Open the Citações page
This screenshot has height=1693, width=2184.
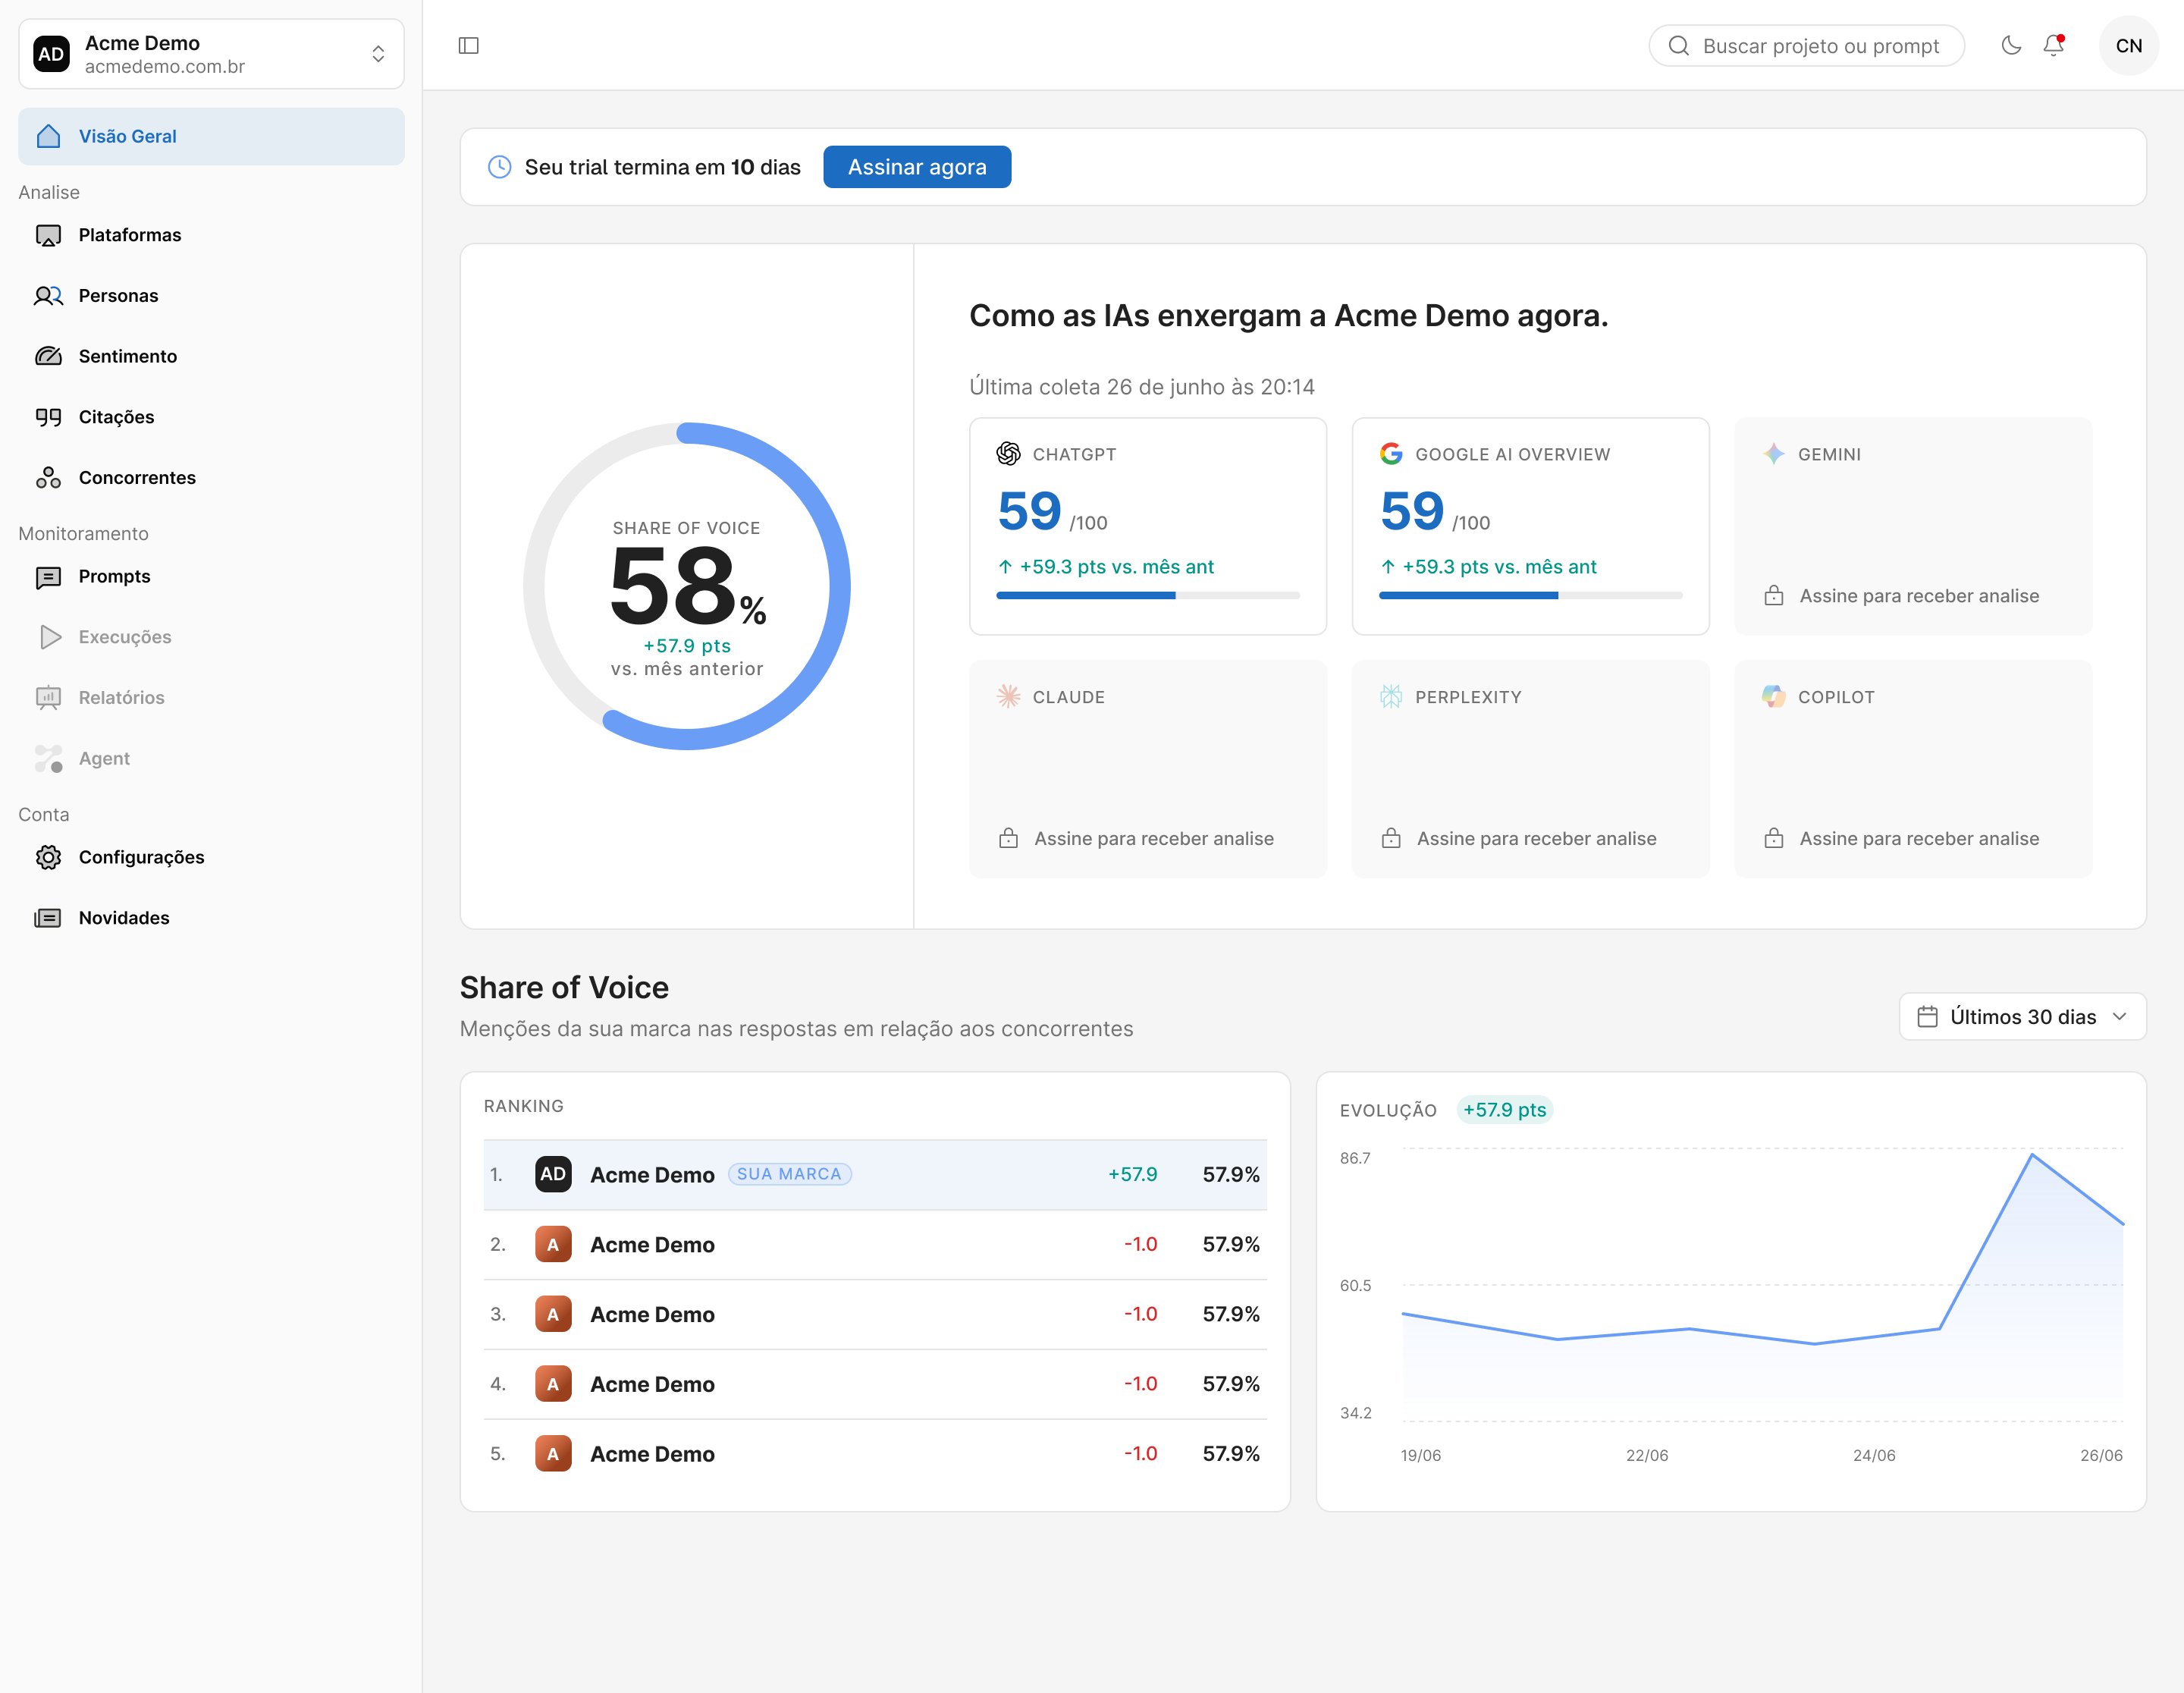point(211,417)
